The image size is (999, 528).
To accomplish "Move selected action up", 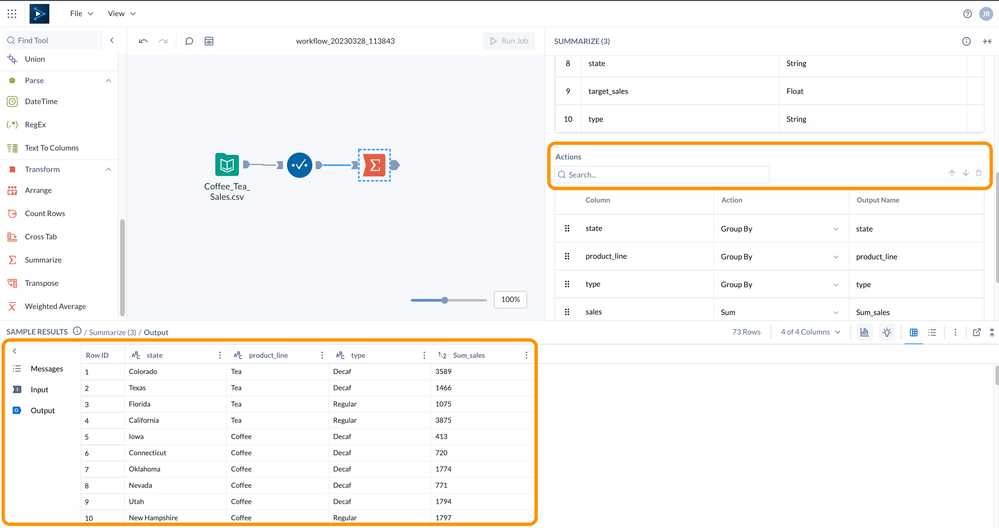I will (952, 173).
